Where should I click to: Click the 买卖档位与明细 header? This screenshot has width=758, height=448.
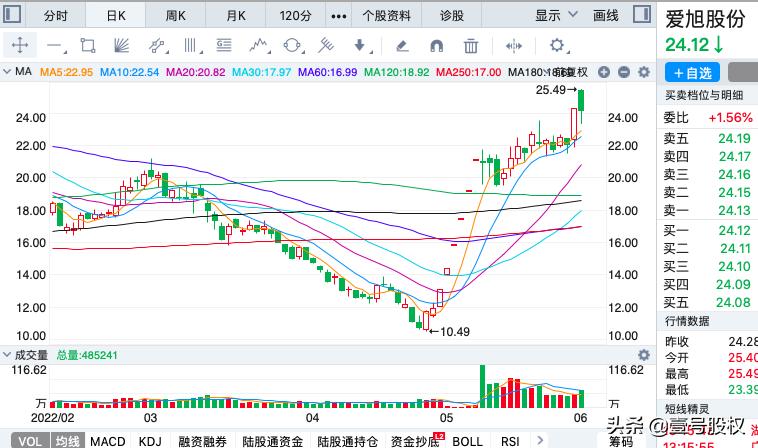point(704,95)
